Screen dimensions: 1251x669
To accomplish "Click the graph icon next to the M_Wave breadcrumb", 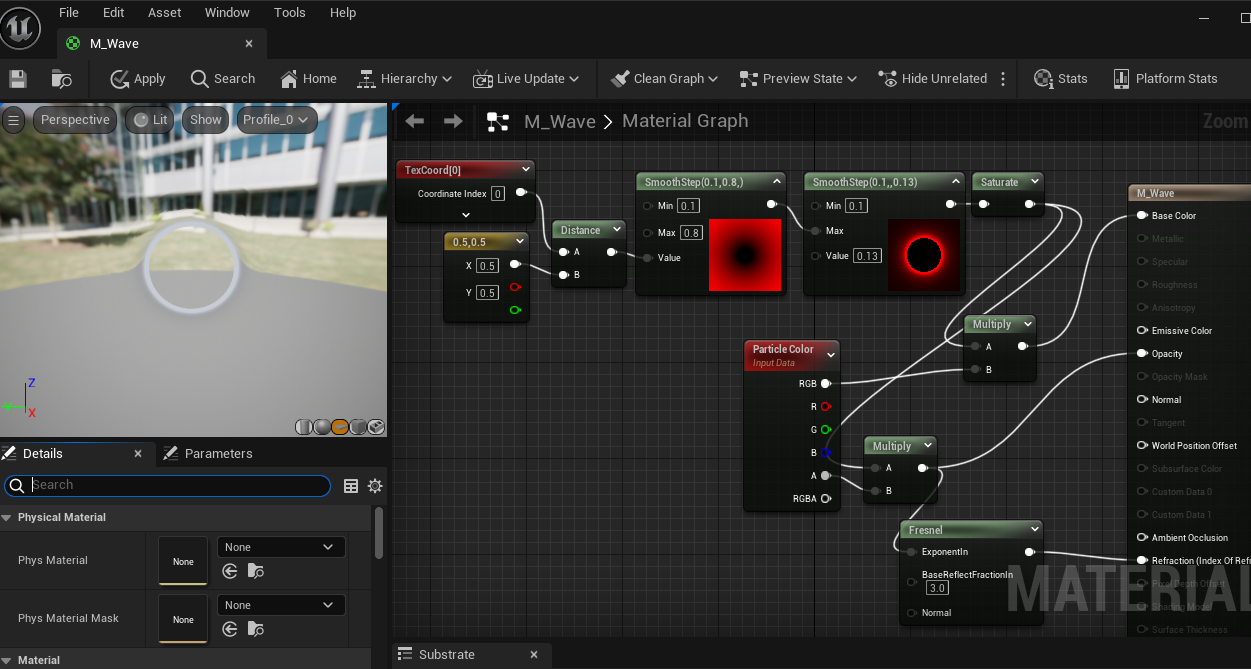I will tap(497, 122).
